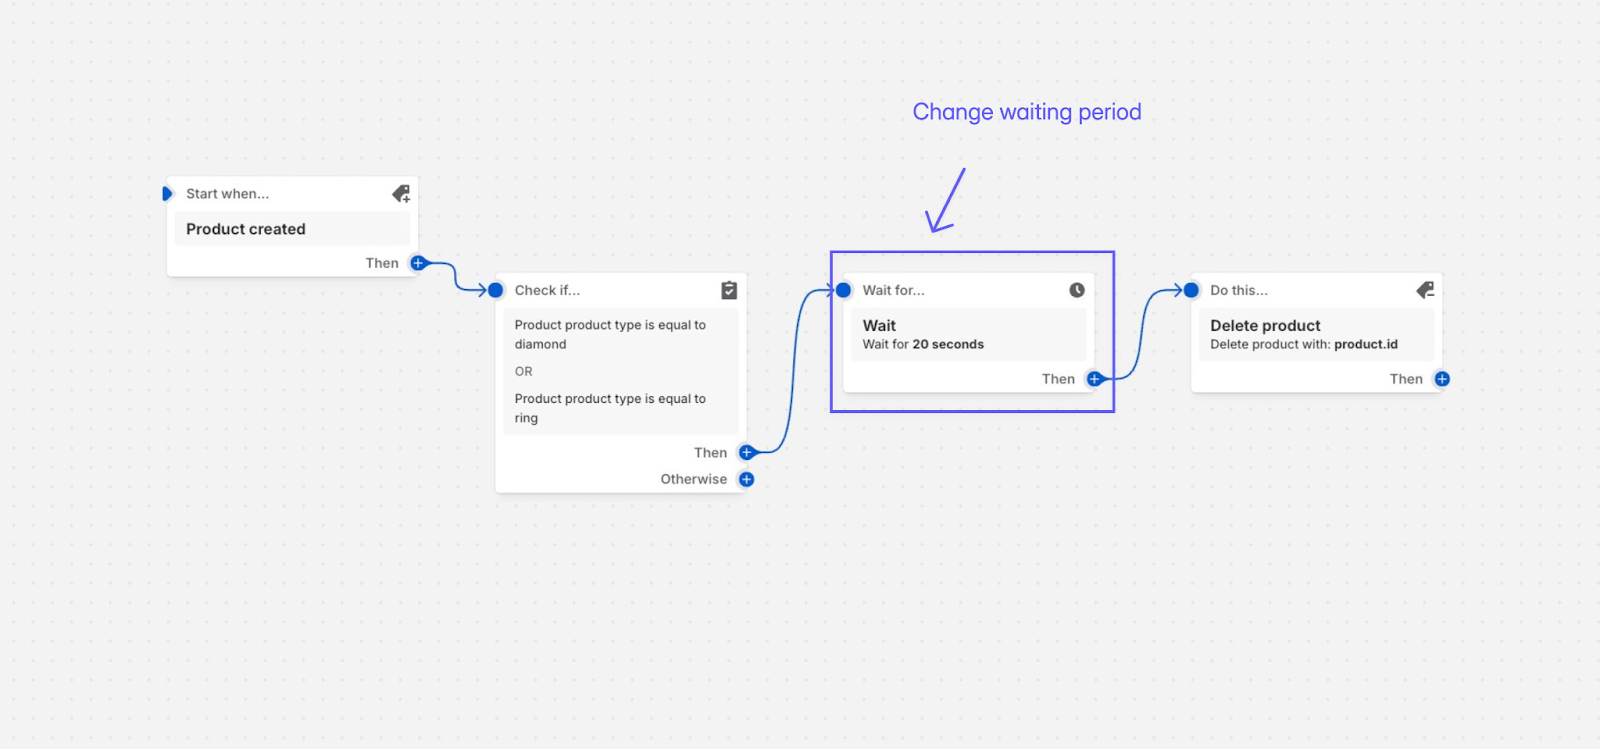Click plus connector by Then on Check if card
This screenshot has width=1600, height=749.
point(746,453)
